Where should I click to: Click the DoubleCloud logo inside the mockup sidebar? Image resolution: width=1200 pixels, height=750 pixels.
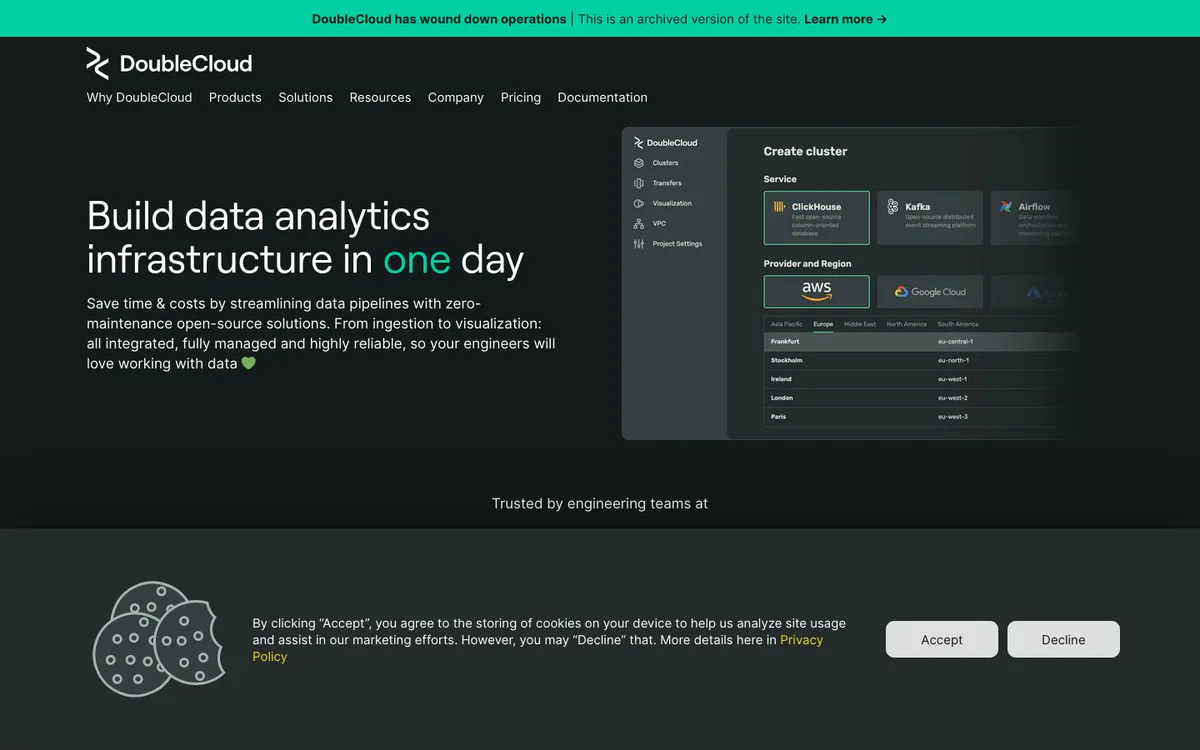[x=666, y=143]
